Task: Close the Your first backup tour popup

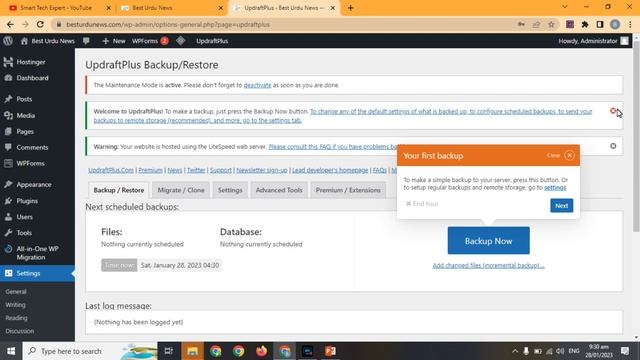Action: 569,156
